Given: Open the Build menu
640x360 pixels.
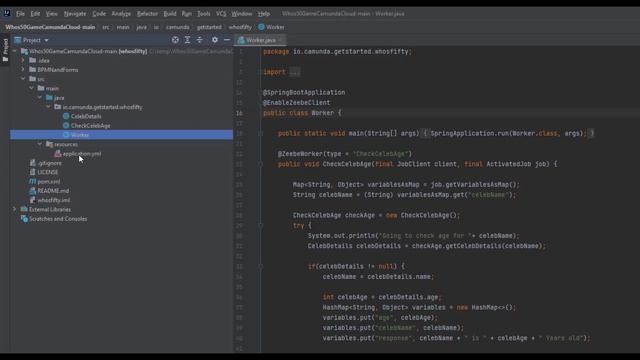Looking at the screenshot, I should click(170, 13).
